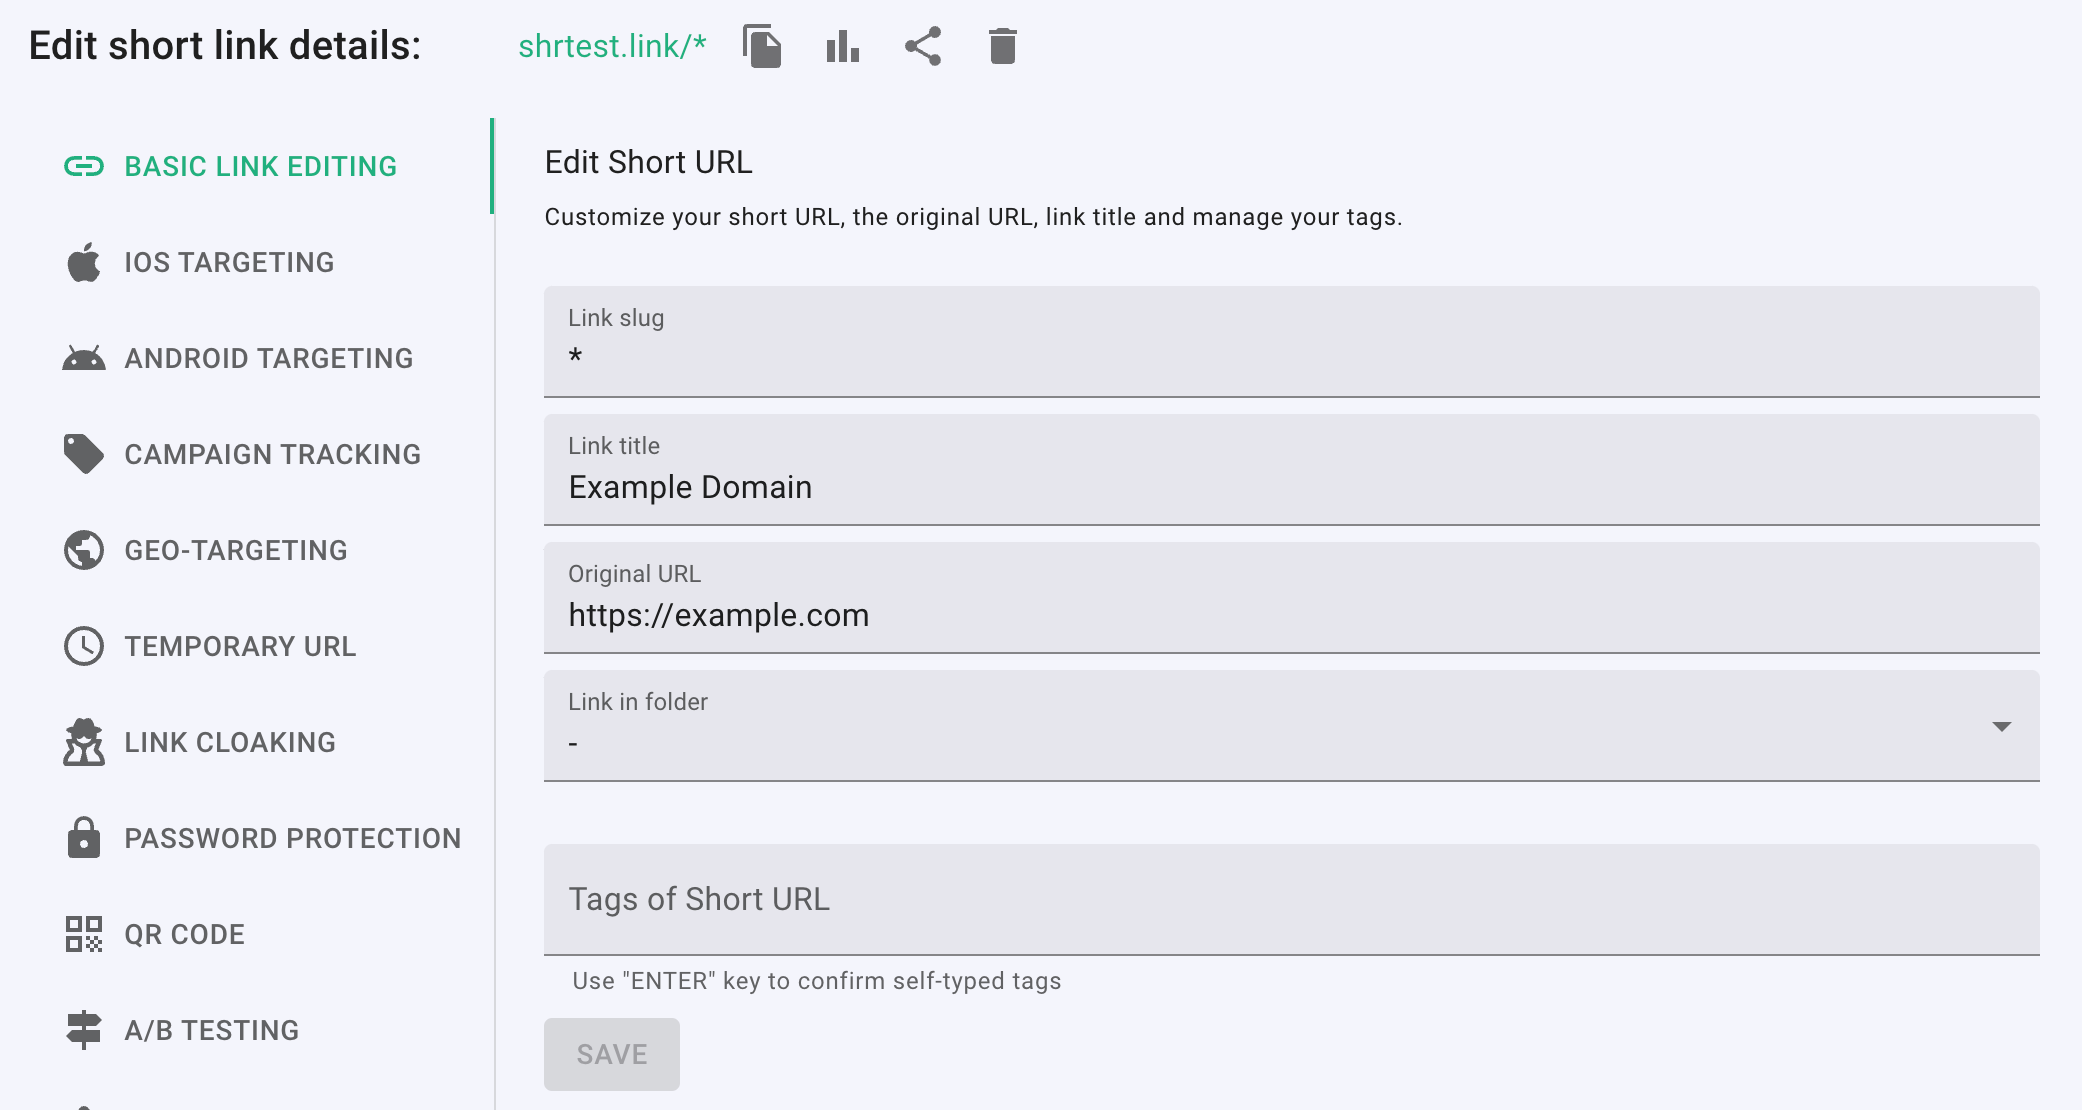Click the chain link icon beside Basic Link Editing
The image size is (2082, 1110).
pyautogui.click(x=84, y=166)
